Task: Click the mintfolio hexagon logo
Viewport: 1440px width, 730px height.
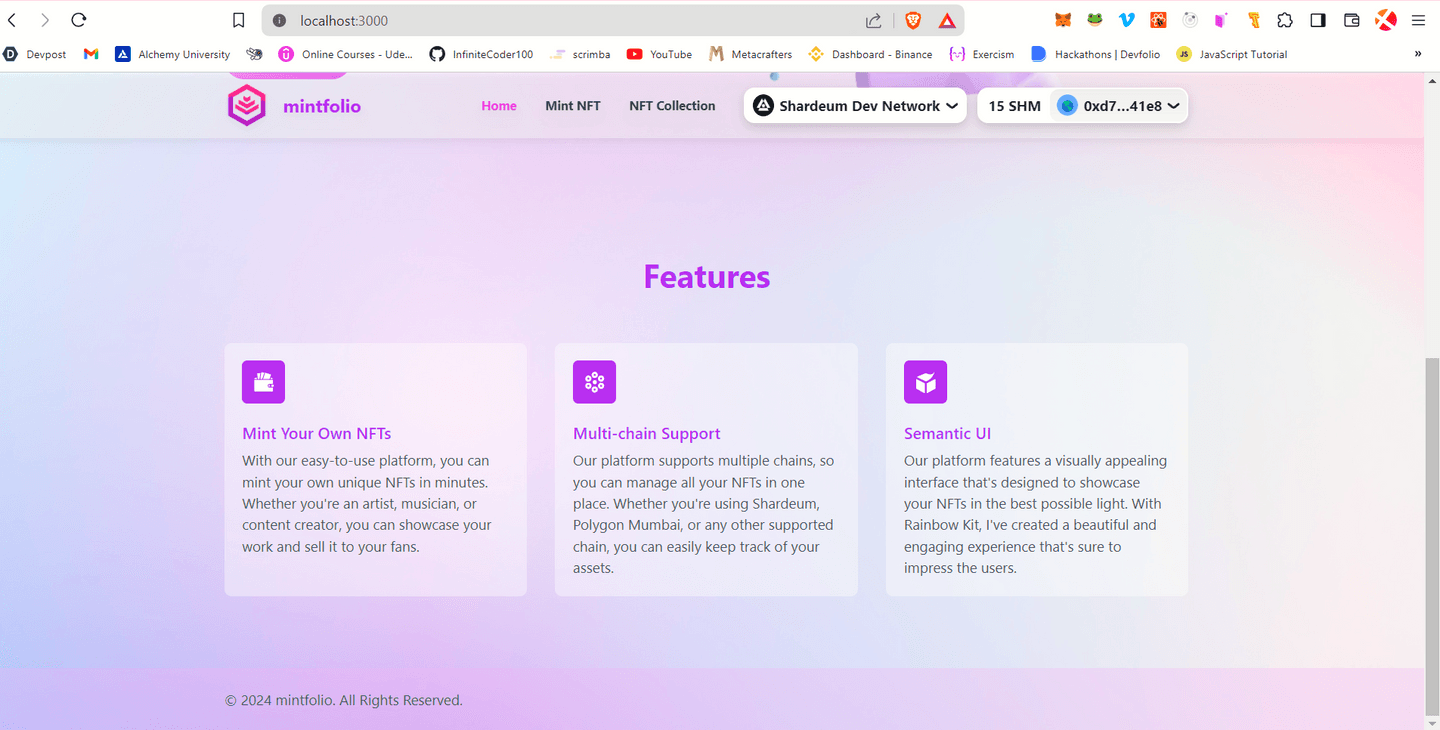Action: coord(246,105)
